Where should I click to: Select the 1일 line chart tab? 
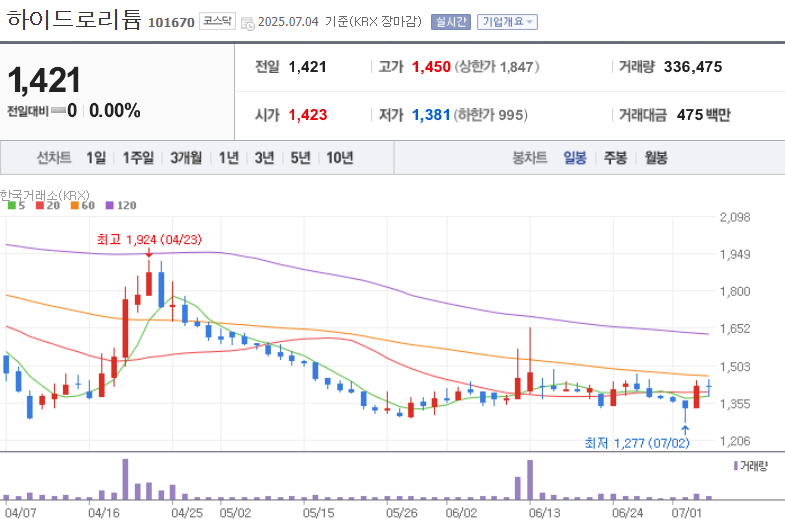click(96, 158)
